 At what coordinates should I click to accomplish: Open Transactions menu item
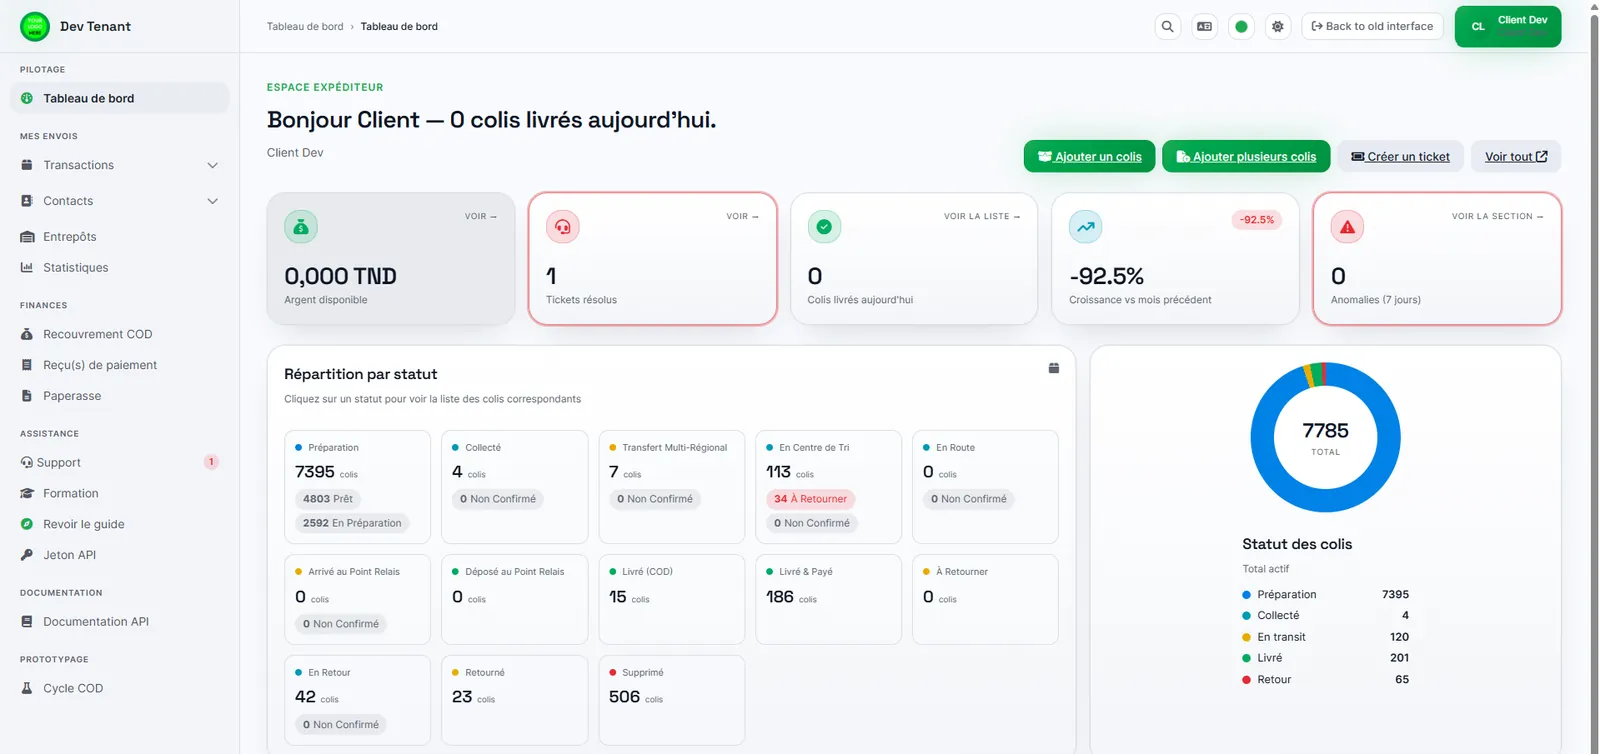[120, 165]
